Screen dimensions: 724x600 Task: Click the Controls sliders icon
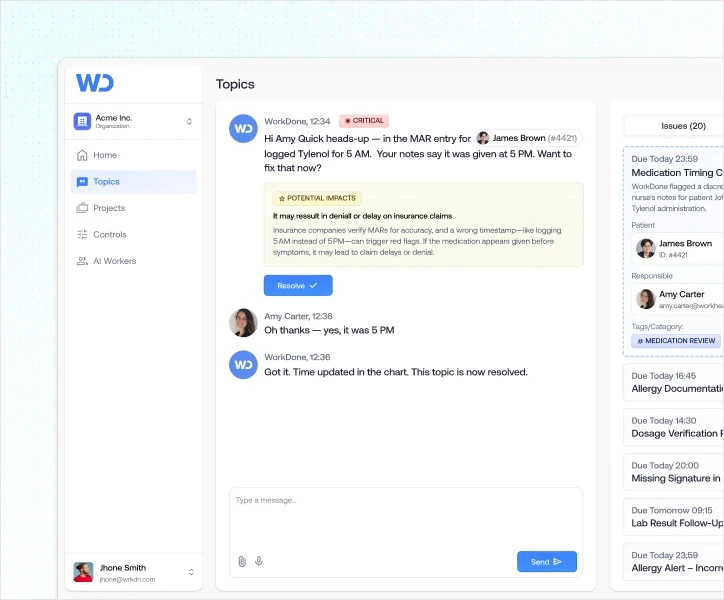[x=82, y=235]
